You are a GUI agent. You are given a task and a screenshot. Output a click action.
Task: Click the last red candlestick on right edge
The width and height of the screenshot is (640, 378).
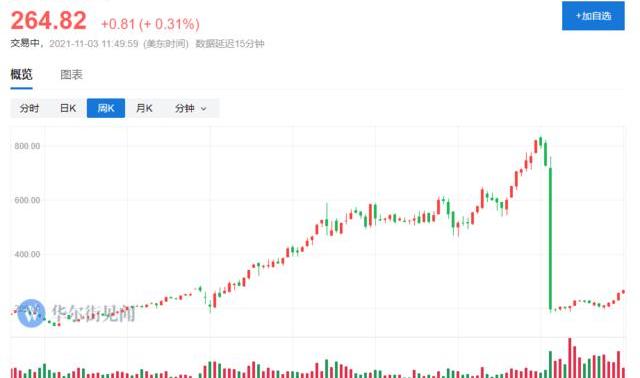tap(623, 292)
